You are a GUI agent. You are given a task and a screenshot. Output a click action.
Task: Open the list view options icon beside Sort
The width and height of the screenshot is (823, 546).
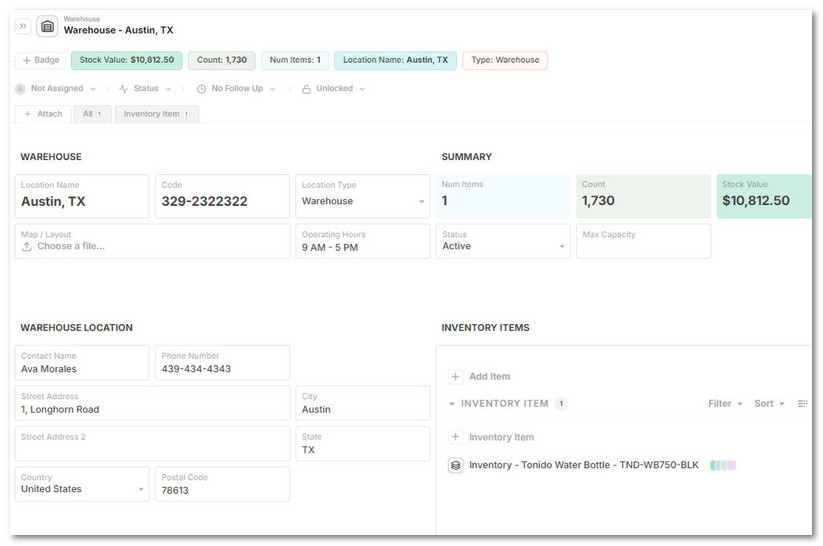[803, 403]
